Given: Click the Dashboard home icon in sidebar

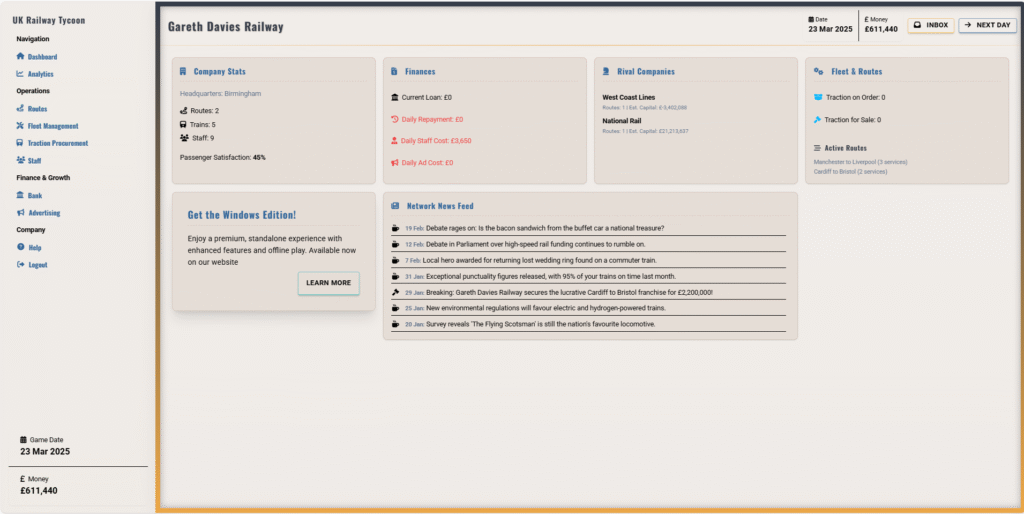Looking at the screenshot, I should [21, 57].
